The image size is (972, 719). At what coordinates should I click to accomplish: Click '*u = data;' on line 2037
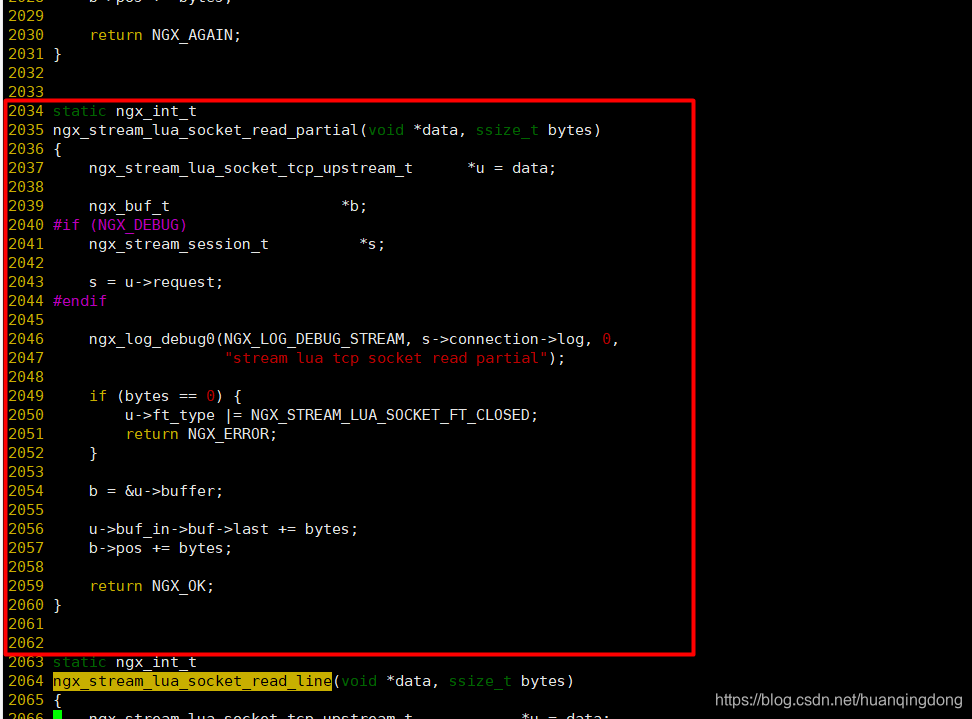tap(511, 168)
